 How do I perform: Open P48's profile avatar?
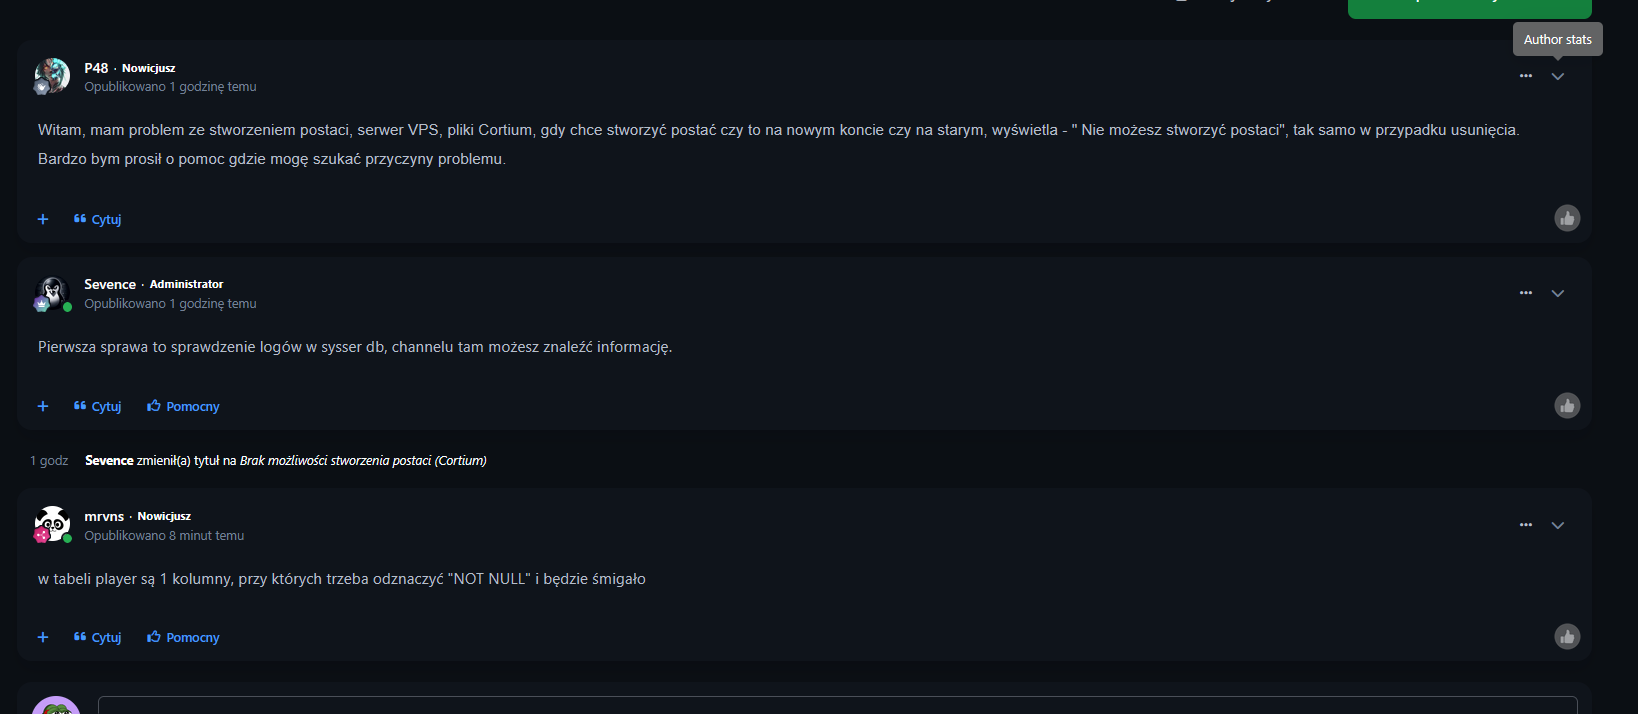point(52,75)
